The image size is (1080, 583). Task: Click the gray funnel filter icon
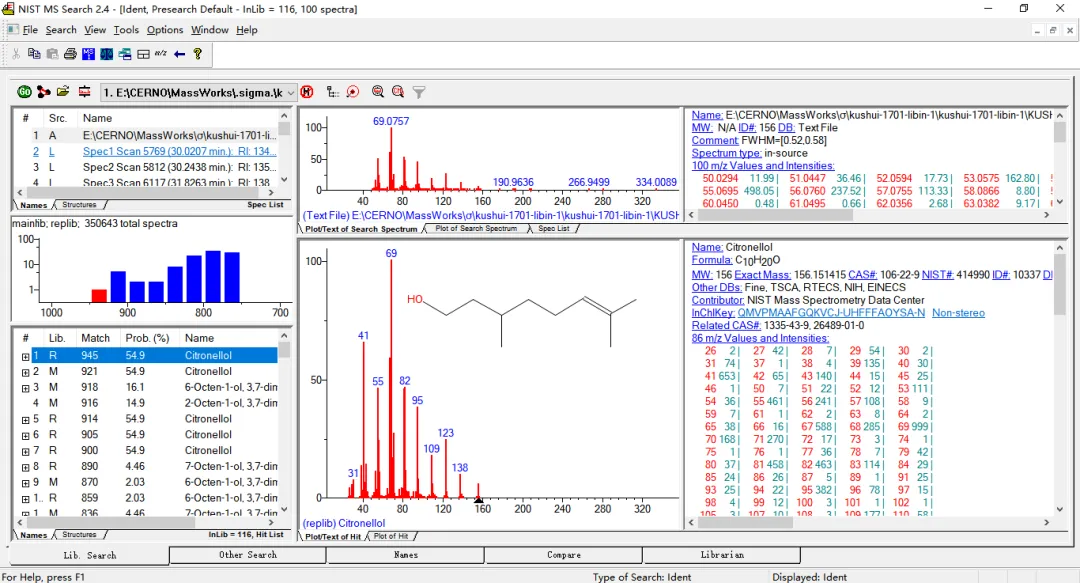pyautogui.click(x=419, y=92)
